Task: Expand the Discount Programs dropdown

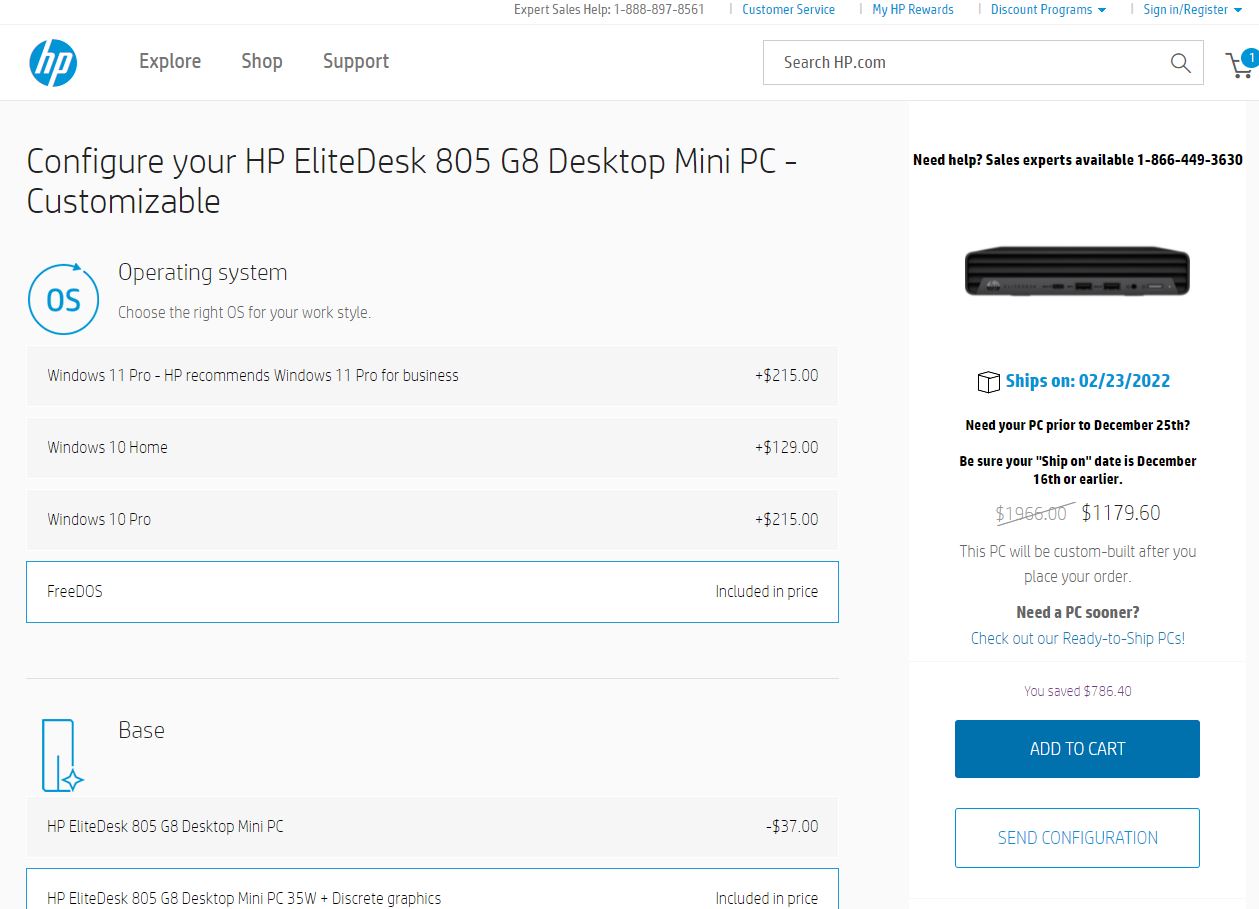Action: pyautogui.click(x=1048, y=10)
